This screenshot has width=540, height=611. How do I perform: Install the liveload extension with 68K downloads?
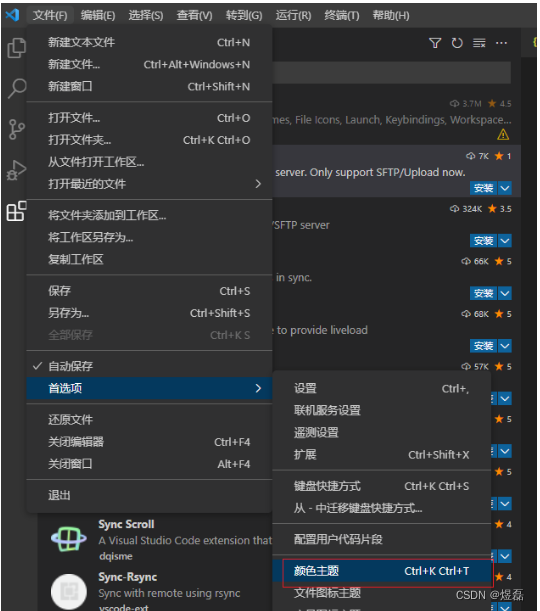pos(484,346)
